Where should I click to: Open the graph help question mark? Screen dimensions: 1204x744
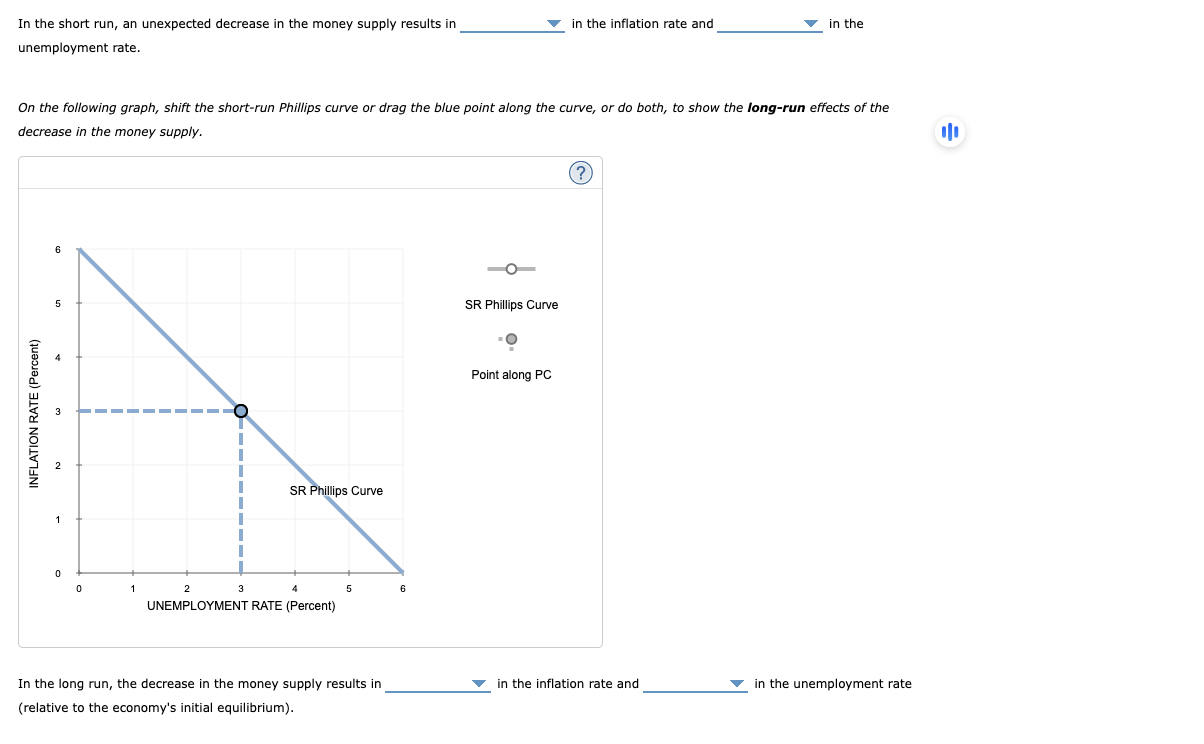pyautogui.click(x=581, y=172)
